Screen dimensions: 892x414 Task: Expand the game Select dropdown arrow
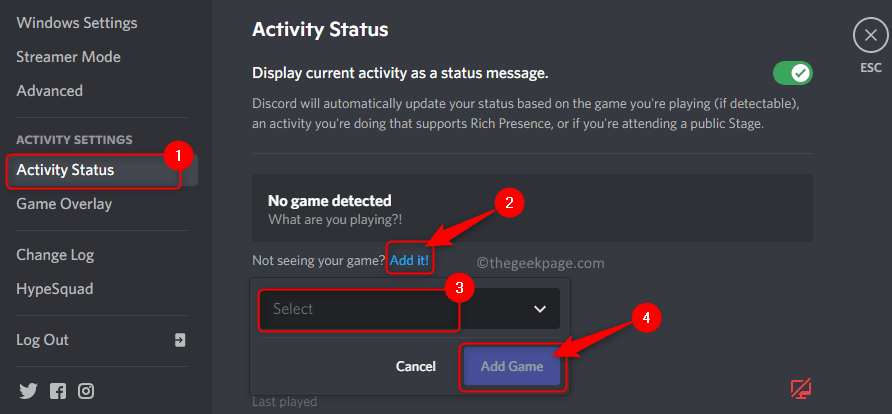click(x=540, y=309)
